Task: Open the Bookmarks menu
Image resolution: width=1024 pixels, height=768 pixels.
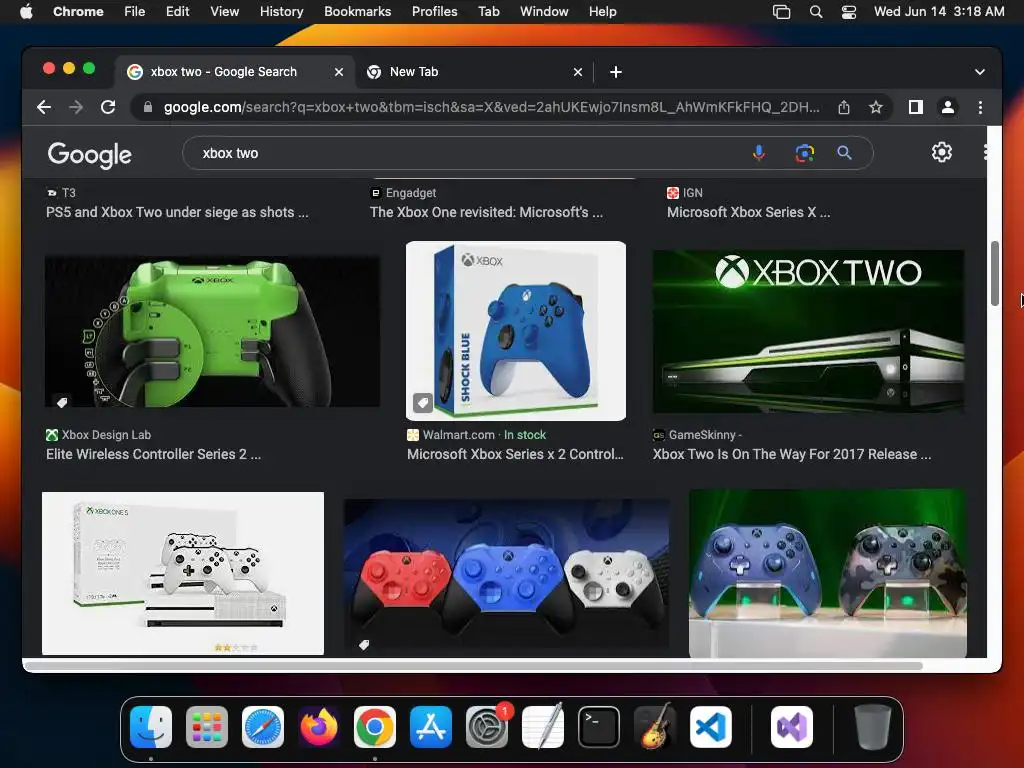Action: tap(357, 11)
